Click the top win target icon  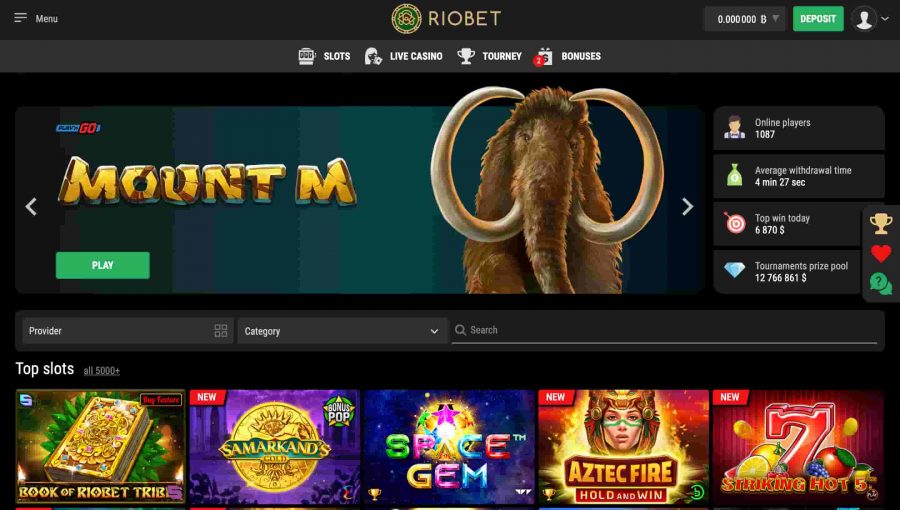[x=735, y=223]
